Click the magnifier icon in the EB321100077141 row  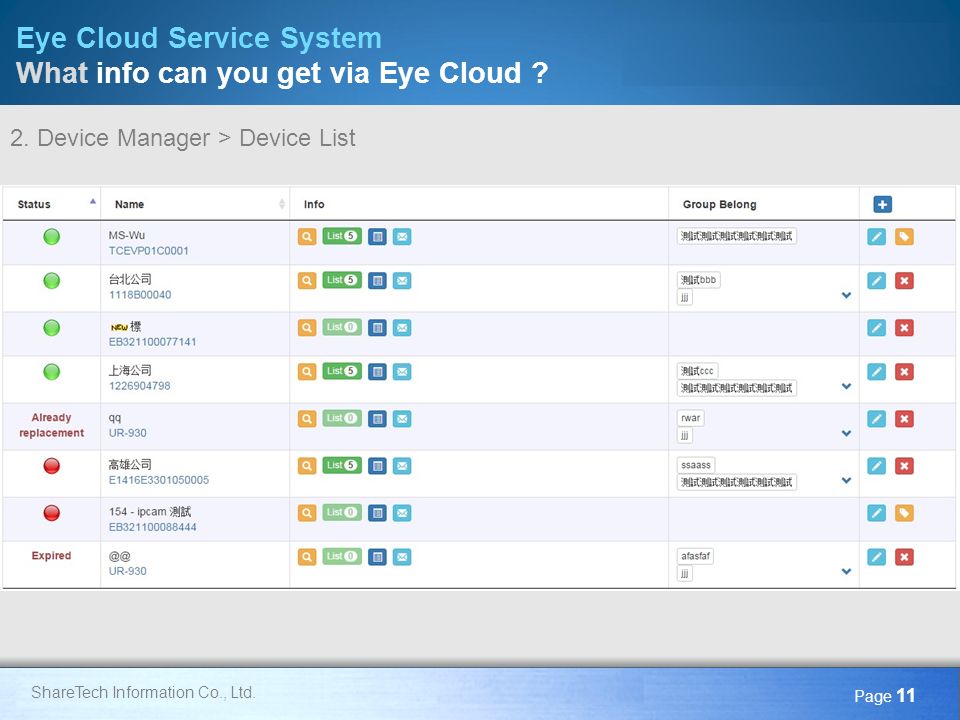tap(307, 328)
